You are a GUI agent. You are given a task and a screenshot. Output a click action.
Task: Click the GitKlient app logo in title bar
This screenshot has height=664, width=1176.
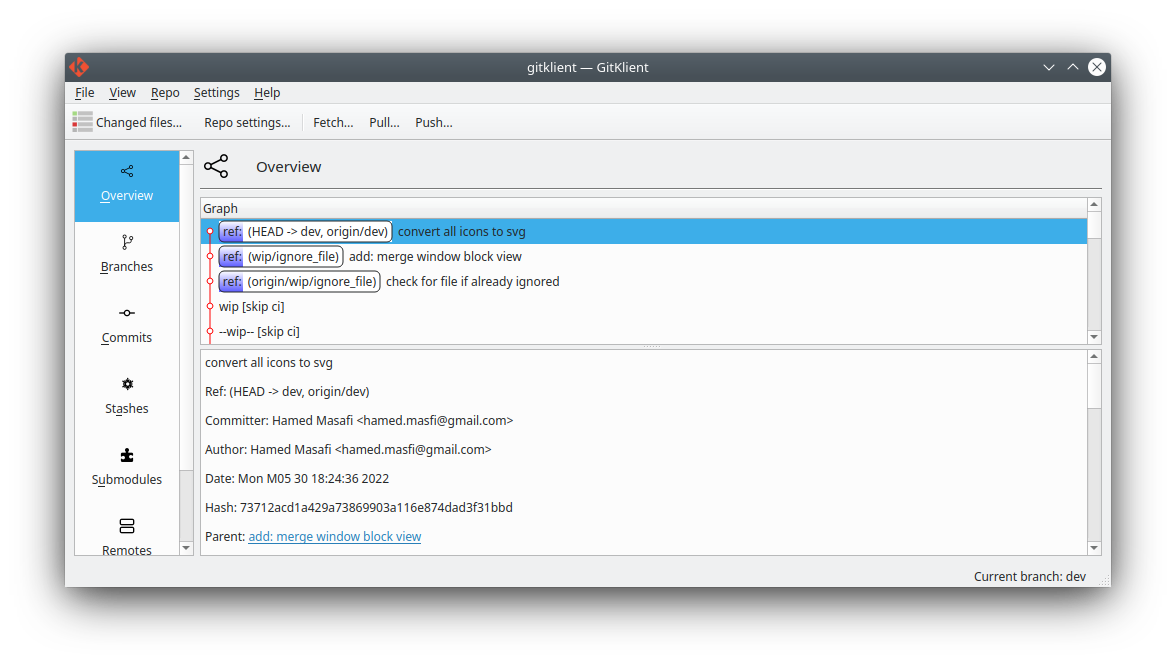(x=79, y=67)
